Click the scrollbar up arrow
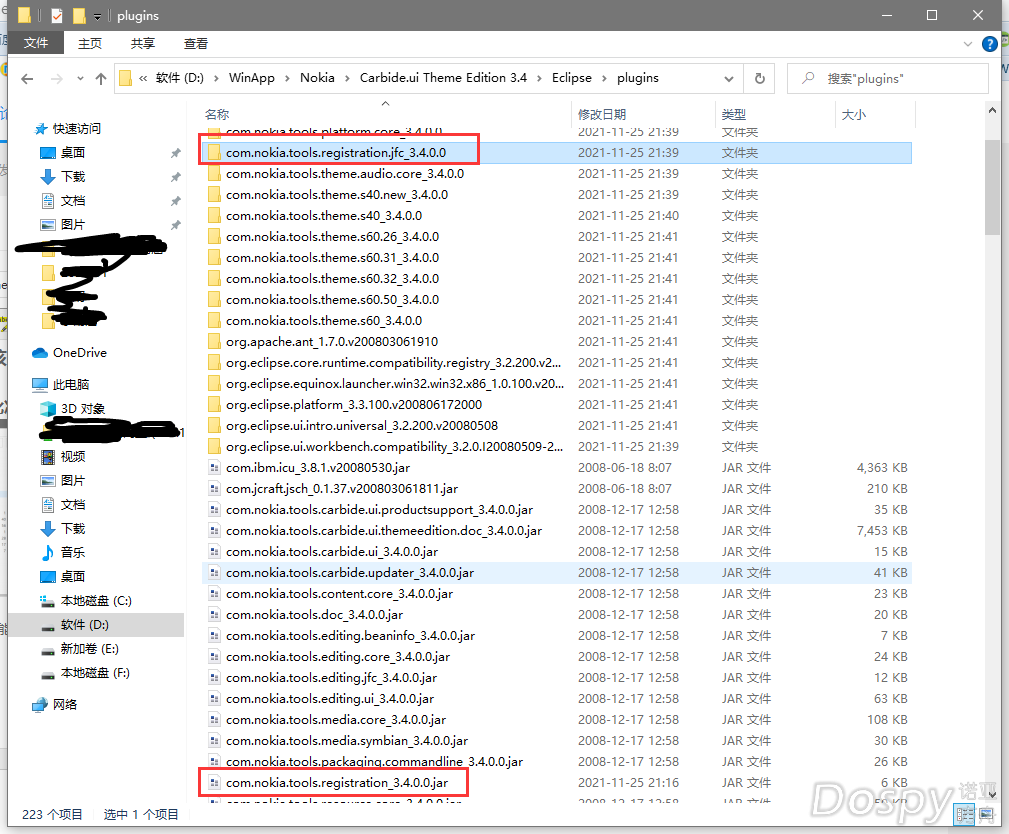The image size is (1009, 834). pyautogui.click(x=992, y=111)
